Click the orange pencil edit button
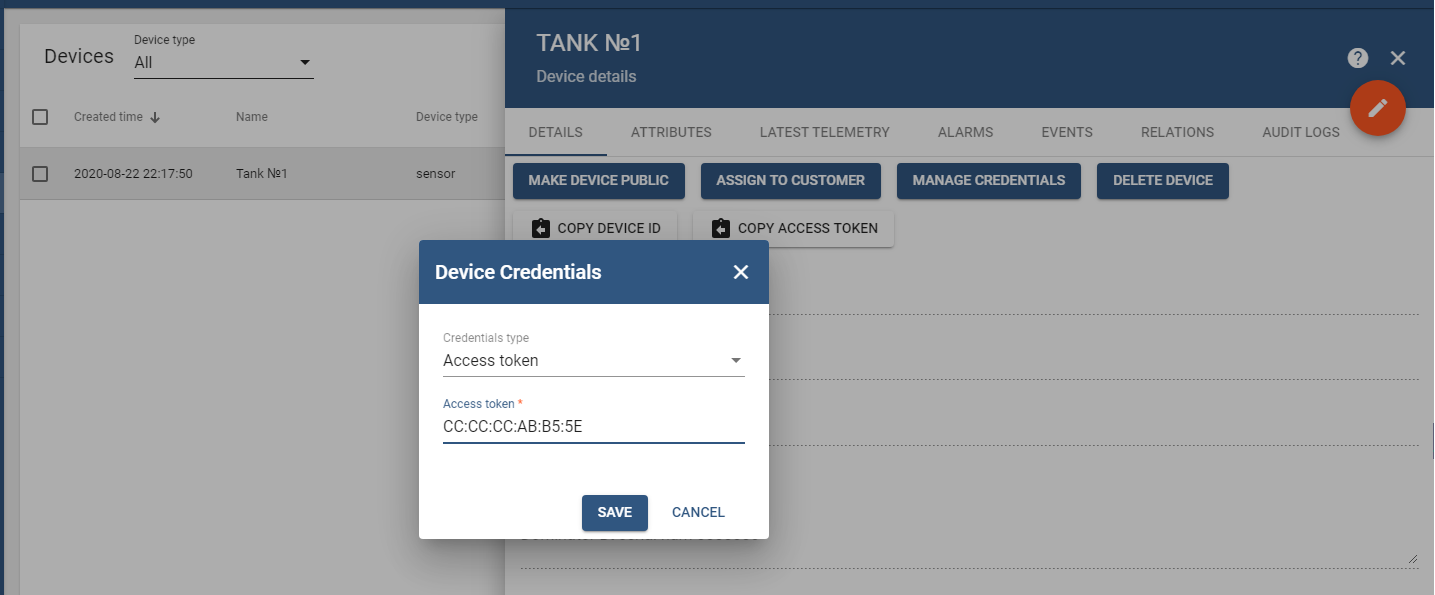Viewport: 1435px width, 595px height. (1378, 107)
